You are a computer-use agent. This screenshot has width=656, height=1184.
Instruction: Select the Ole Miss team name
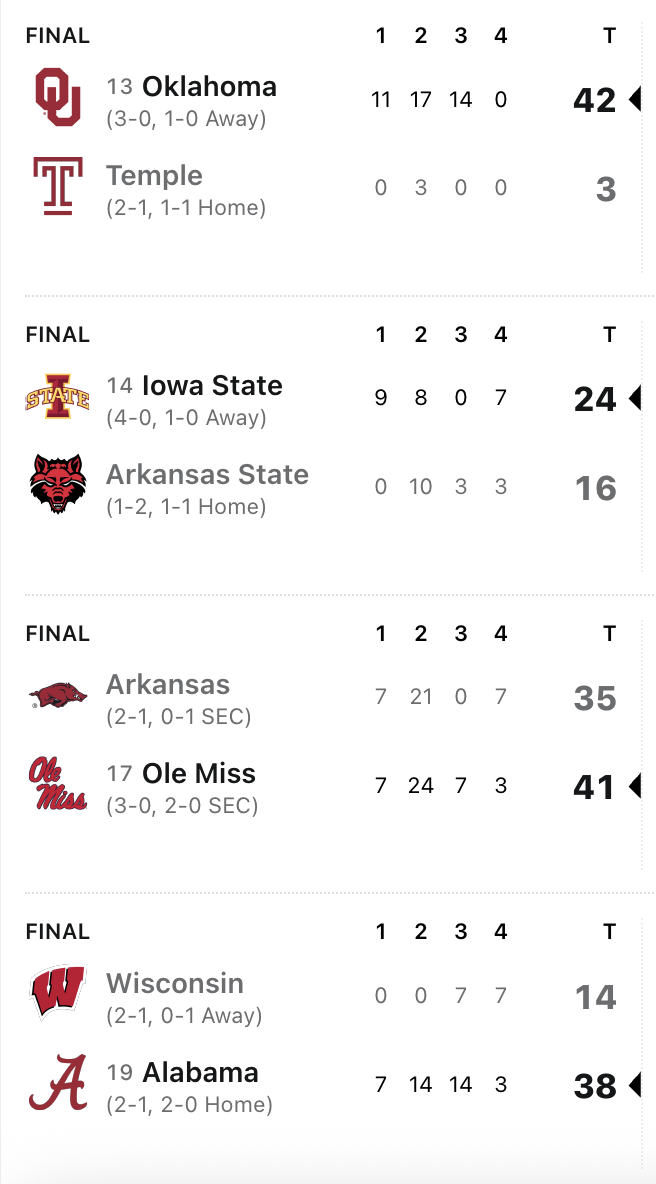click(199, 774)
